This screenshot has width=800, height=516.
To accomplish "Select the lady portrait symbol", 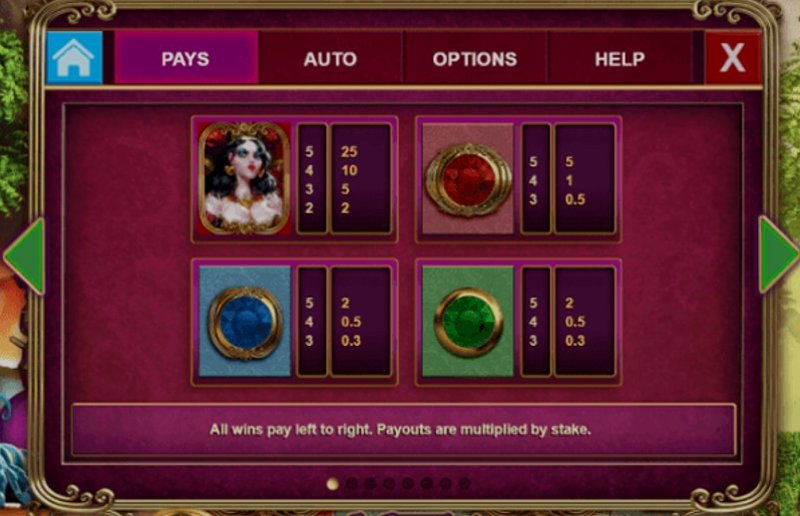I will 244,179.
